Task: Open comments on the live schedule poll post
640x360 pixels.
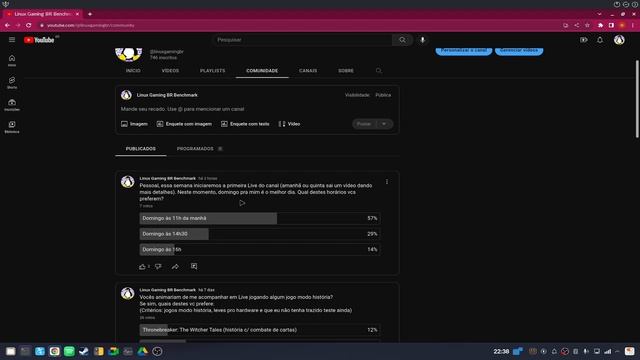Action: click(194, 266)
